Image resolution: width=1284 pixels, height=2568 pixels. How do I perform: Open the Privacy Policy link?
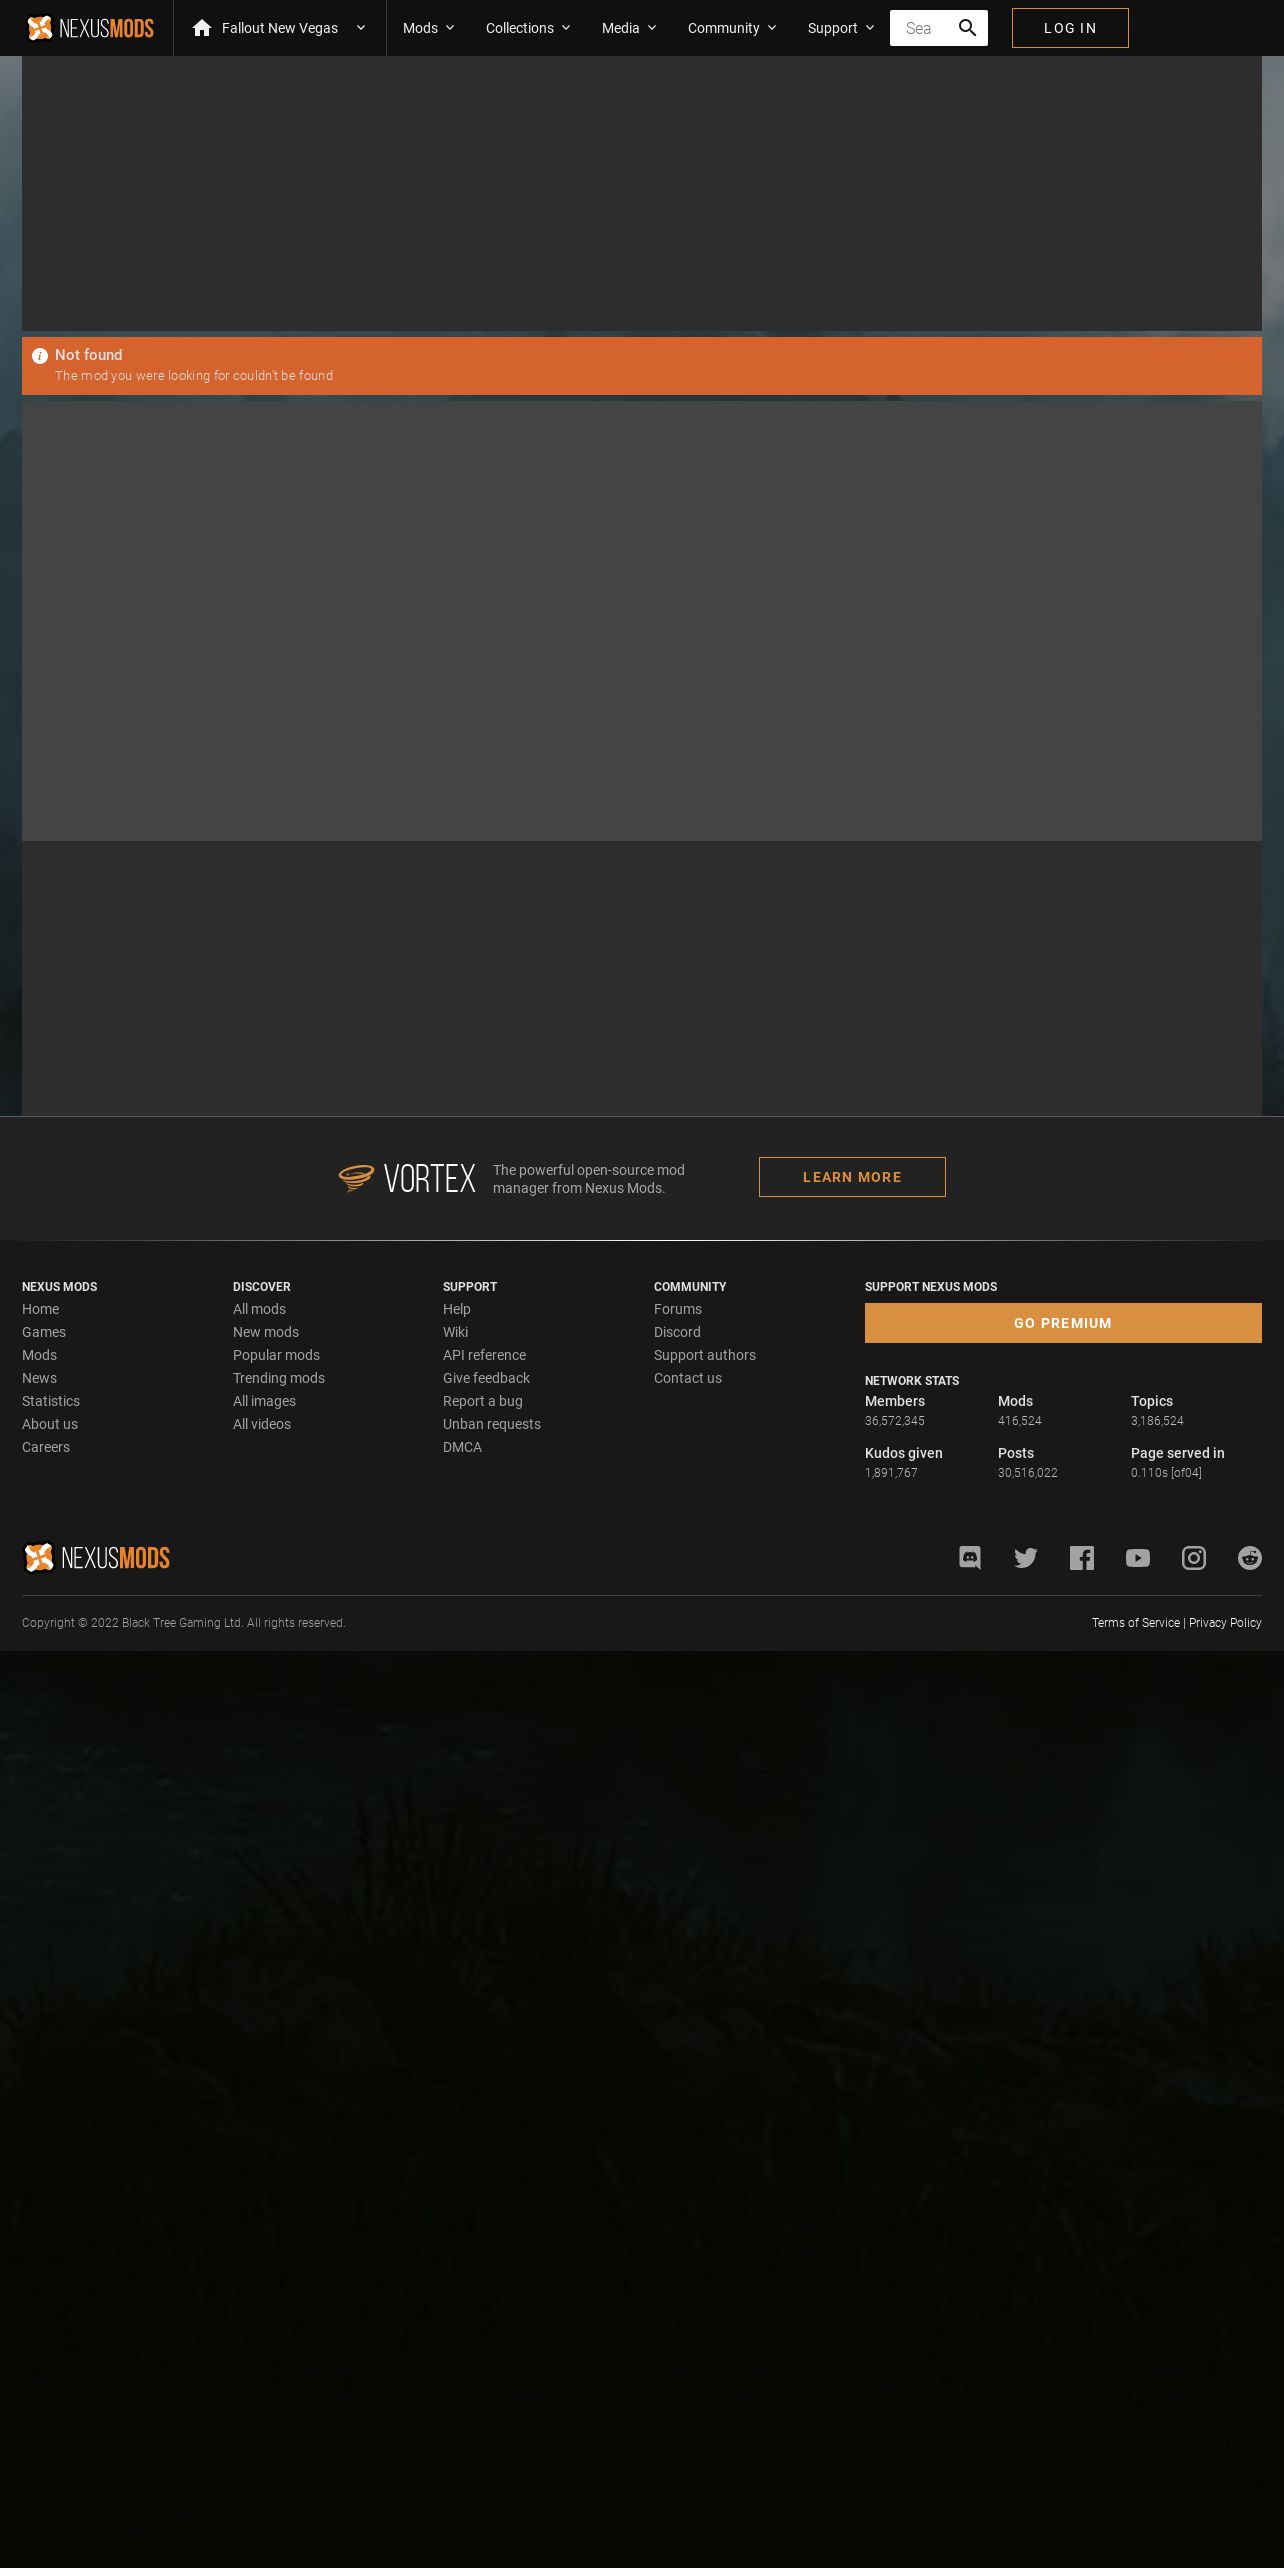(1225, 1623)
